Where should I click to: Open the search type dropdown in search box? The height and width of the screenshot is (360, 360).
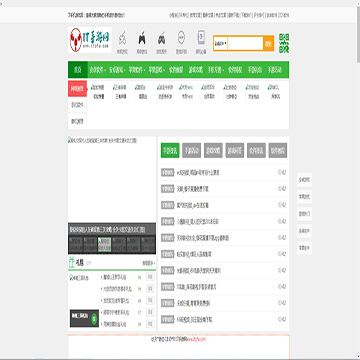221,43
